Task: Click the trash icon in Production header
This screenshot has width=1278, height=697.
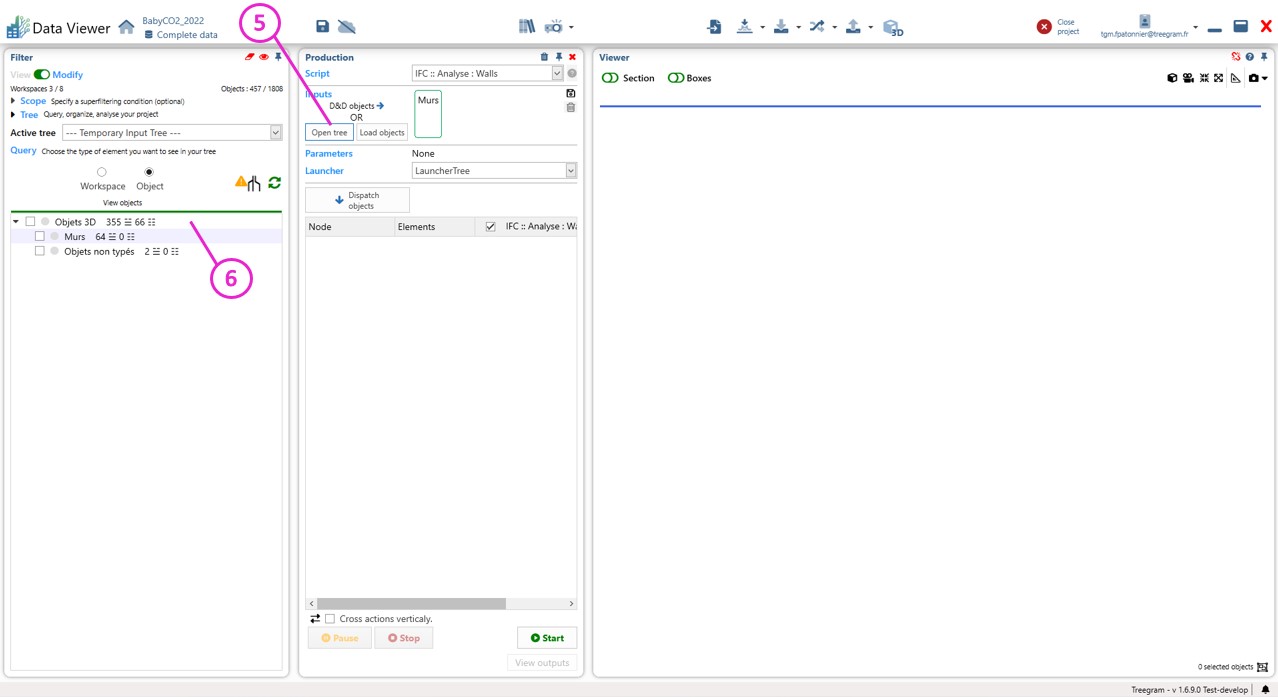Action: [544, 57]
